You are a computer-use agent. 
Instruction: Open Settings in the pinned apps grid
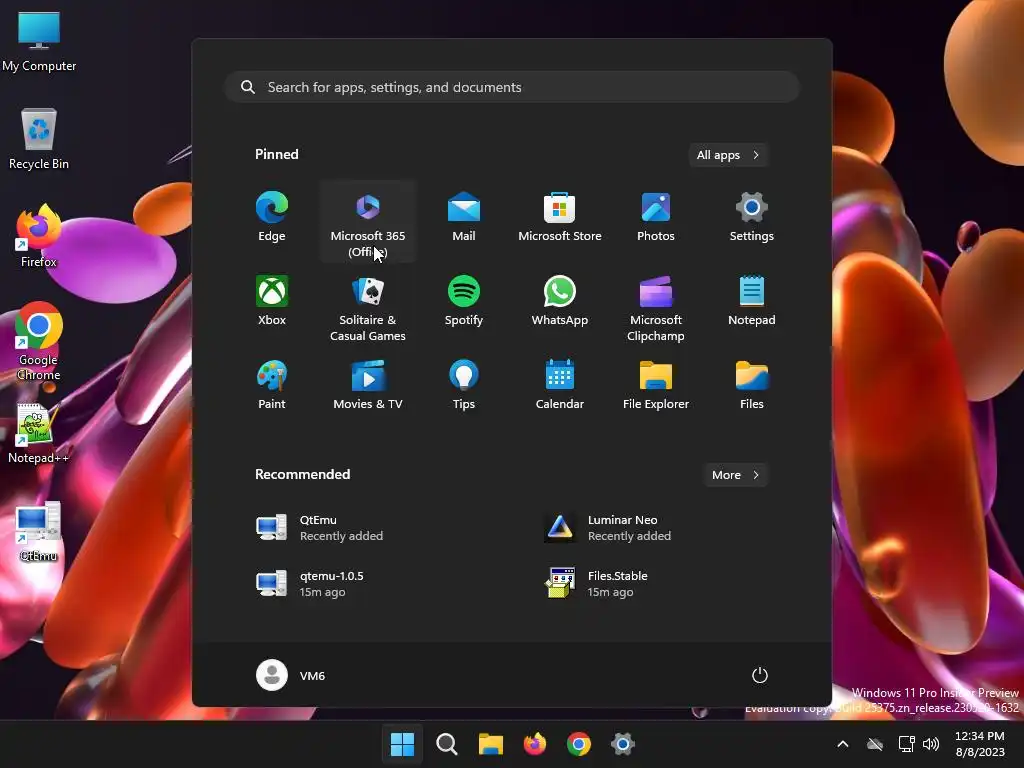click(x=752, y=219)
